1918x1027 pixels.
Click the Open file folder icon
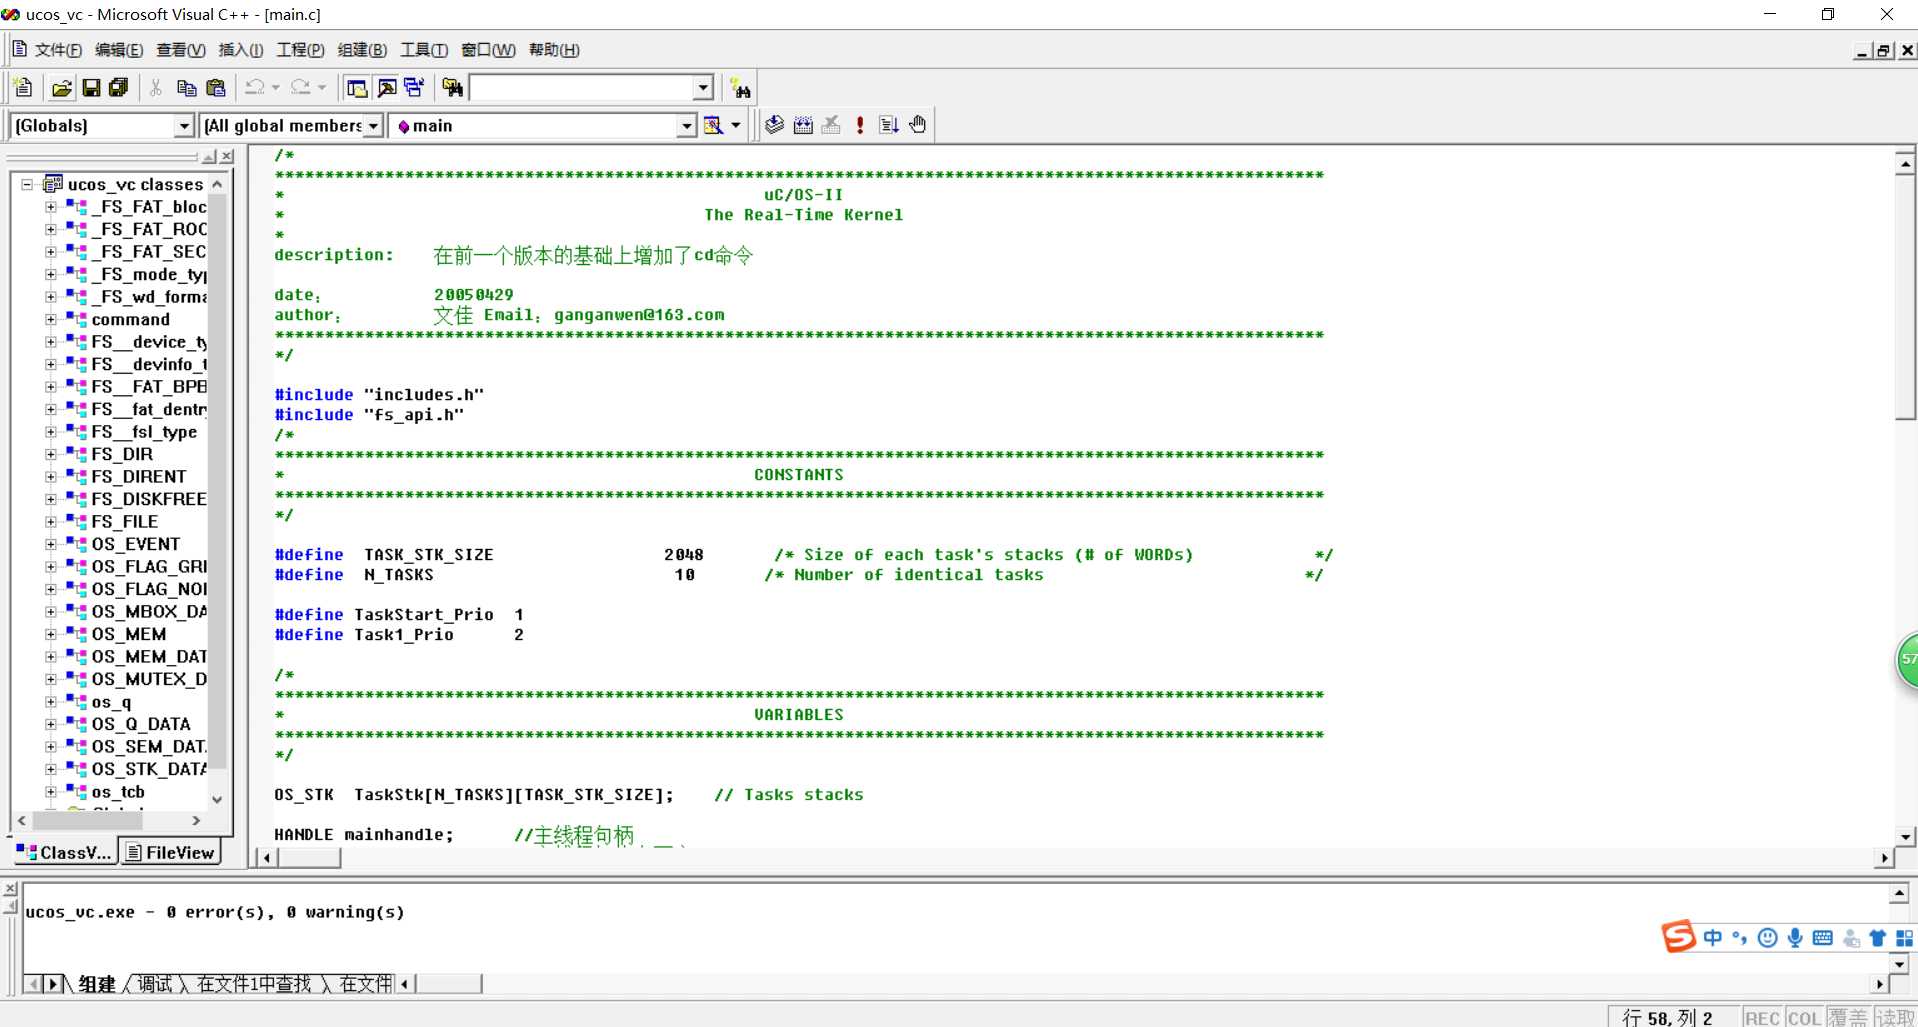61,88
